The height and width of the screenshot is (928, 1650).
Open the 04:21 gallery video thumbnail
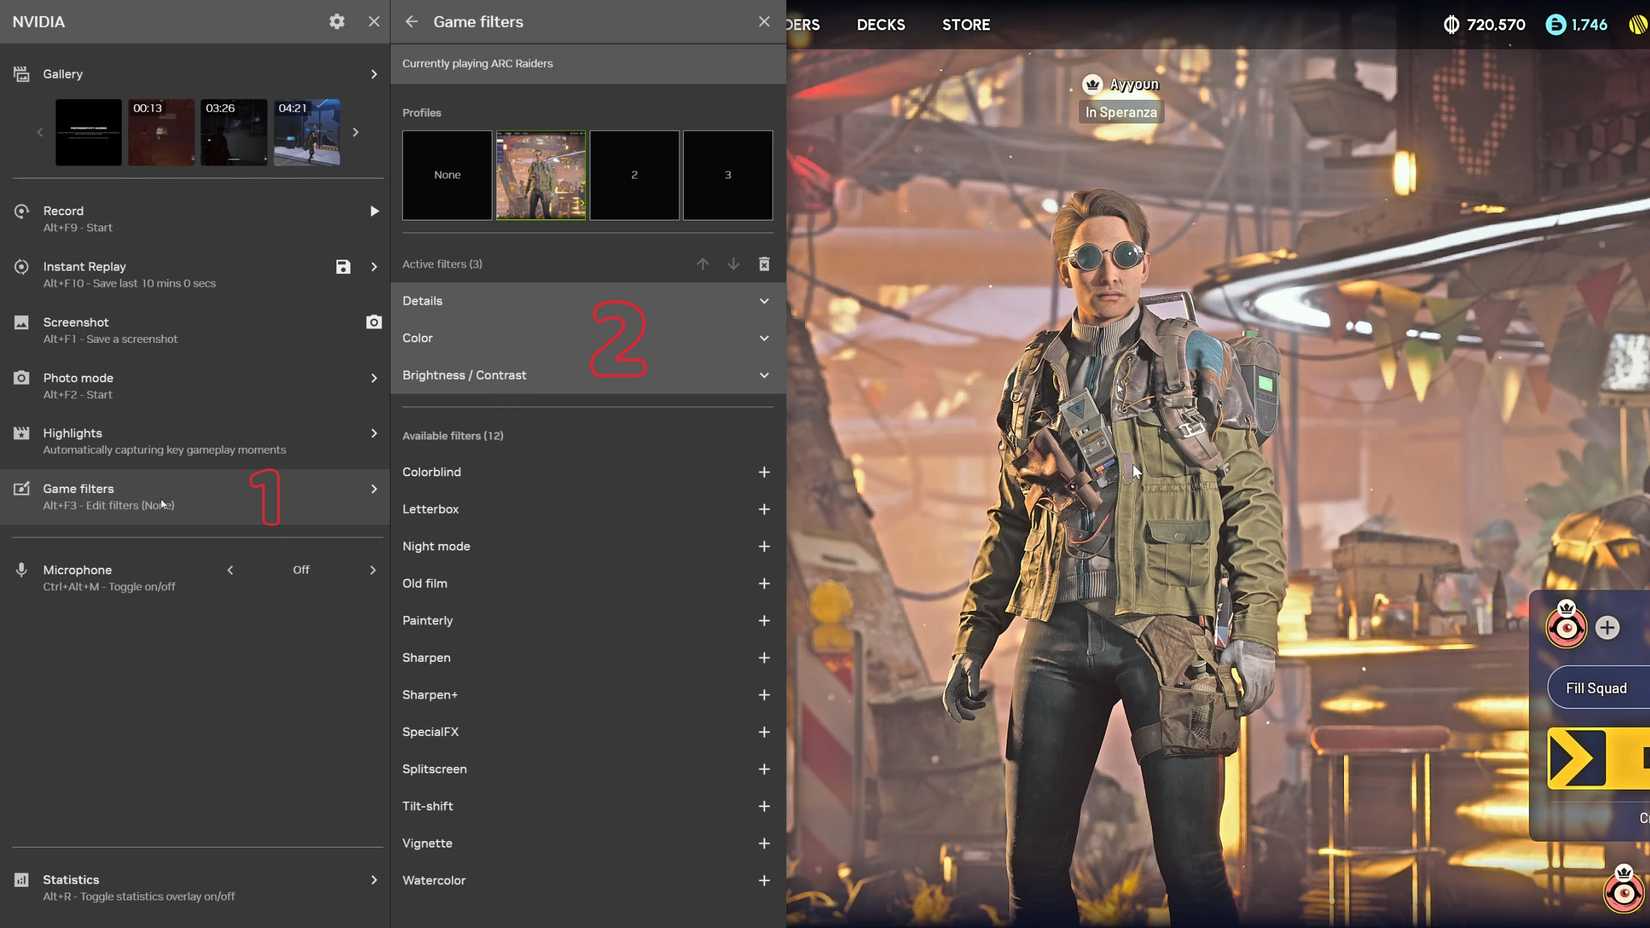[x=306, y=131]
